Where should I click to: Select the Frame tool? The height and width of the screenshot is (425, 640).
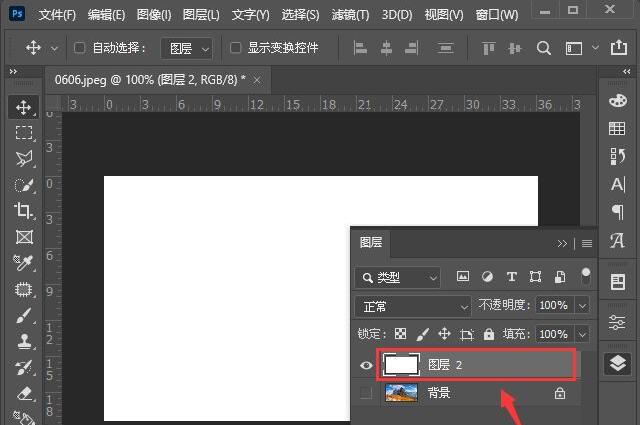tap(24, 237)
